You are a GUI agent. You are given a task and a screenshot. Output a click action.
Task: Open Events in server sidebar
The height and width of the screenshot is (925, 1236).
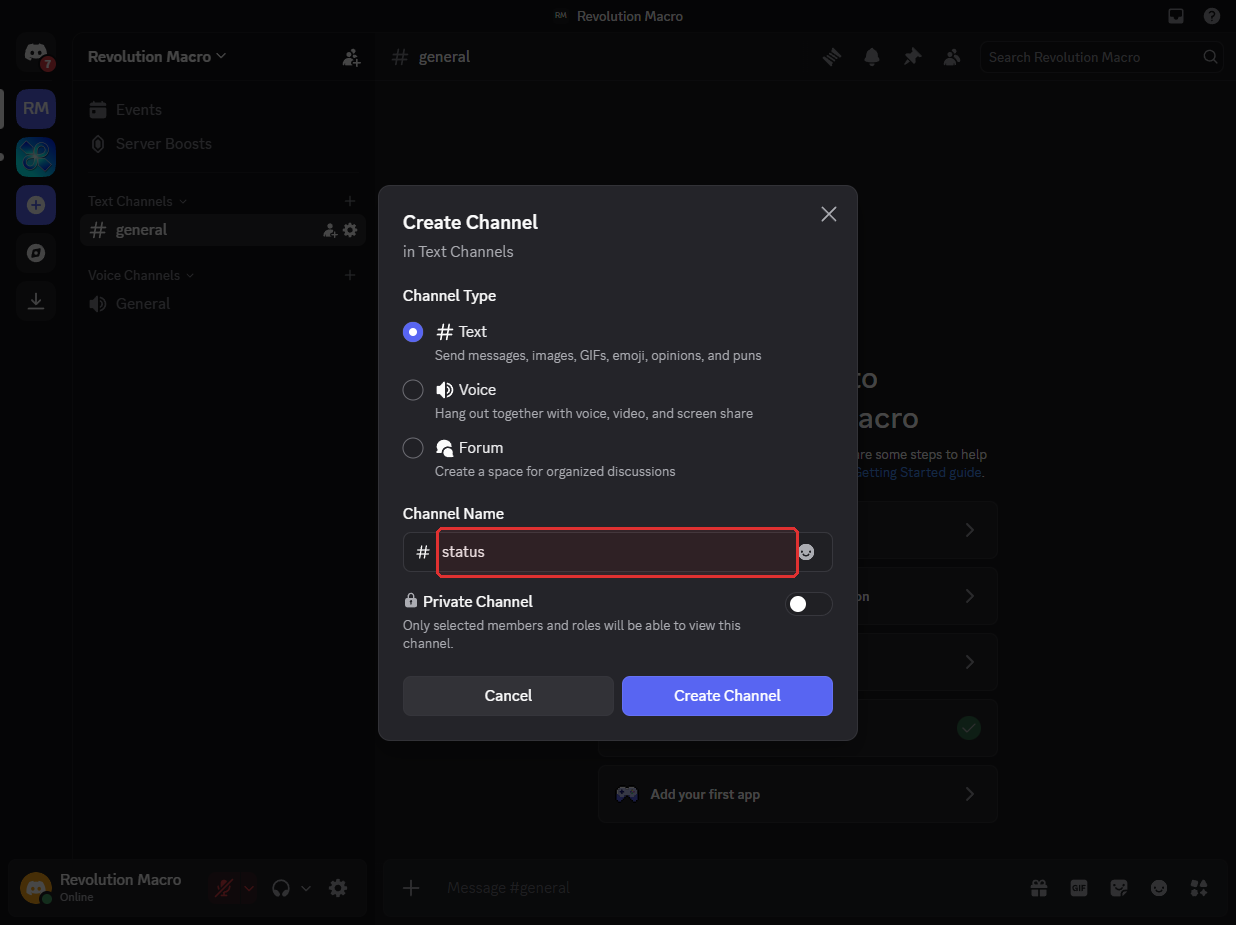(223, 110)
